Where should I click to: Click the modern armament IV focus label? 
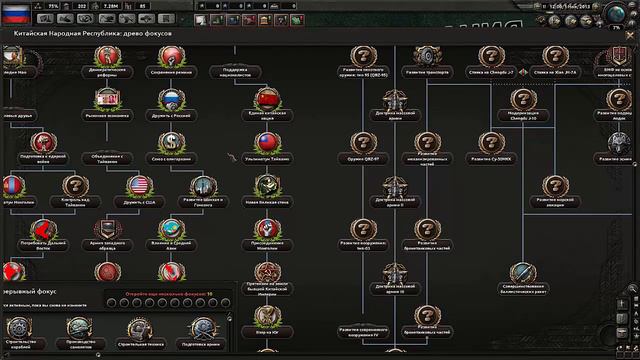(x=363, y=332)
